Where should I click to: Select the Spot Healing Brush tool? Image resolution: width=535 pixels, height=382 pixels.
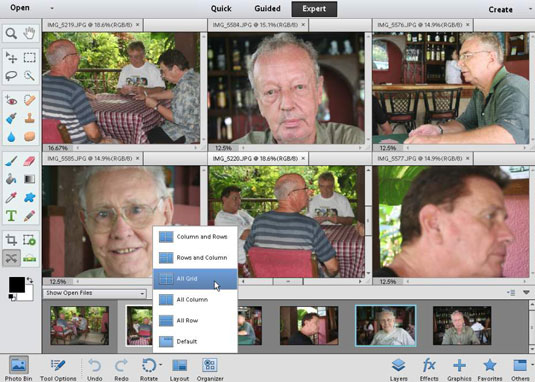tap(29, 100)
